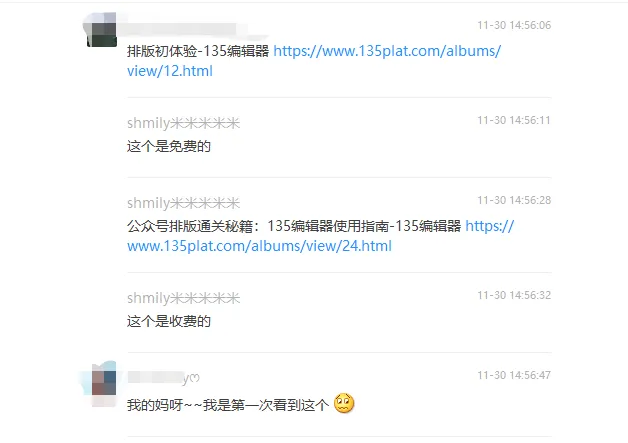The image size is (628, 443).
Task: Click the pixelated avatar beside the last message
Action: point(103,383)
